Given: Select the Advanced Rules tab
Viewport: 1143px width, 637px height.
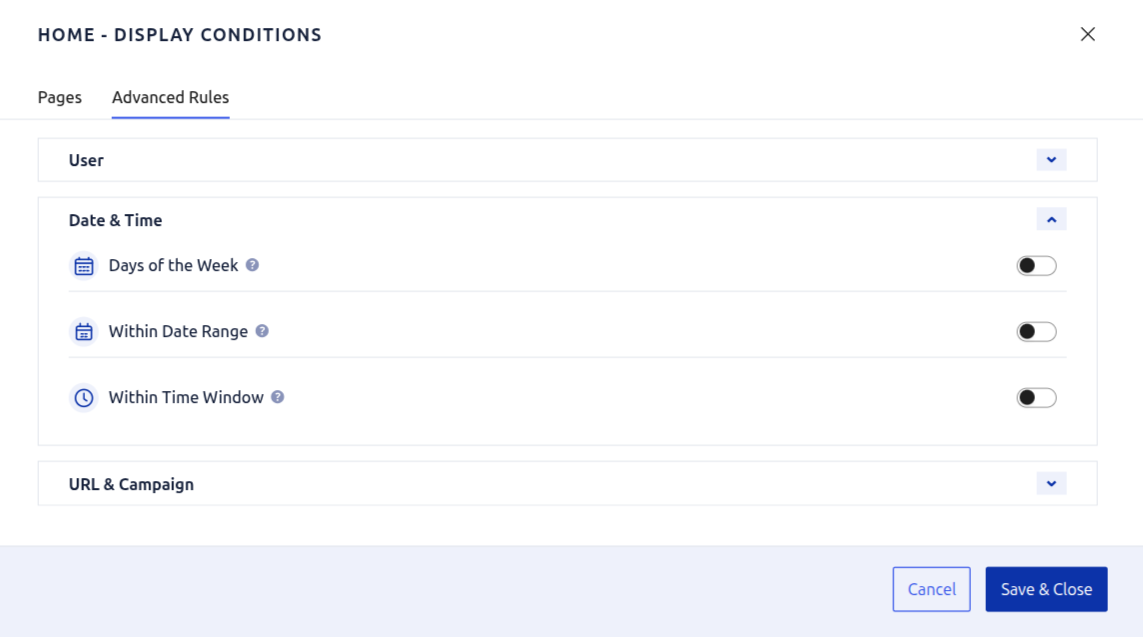Looking at the screenshot, I should 170,97.
